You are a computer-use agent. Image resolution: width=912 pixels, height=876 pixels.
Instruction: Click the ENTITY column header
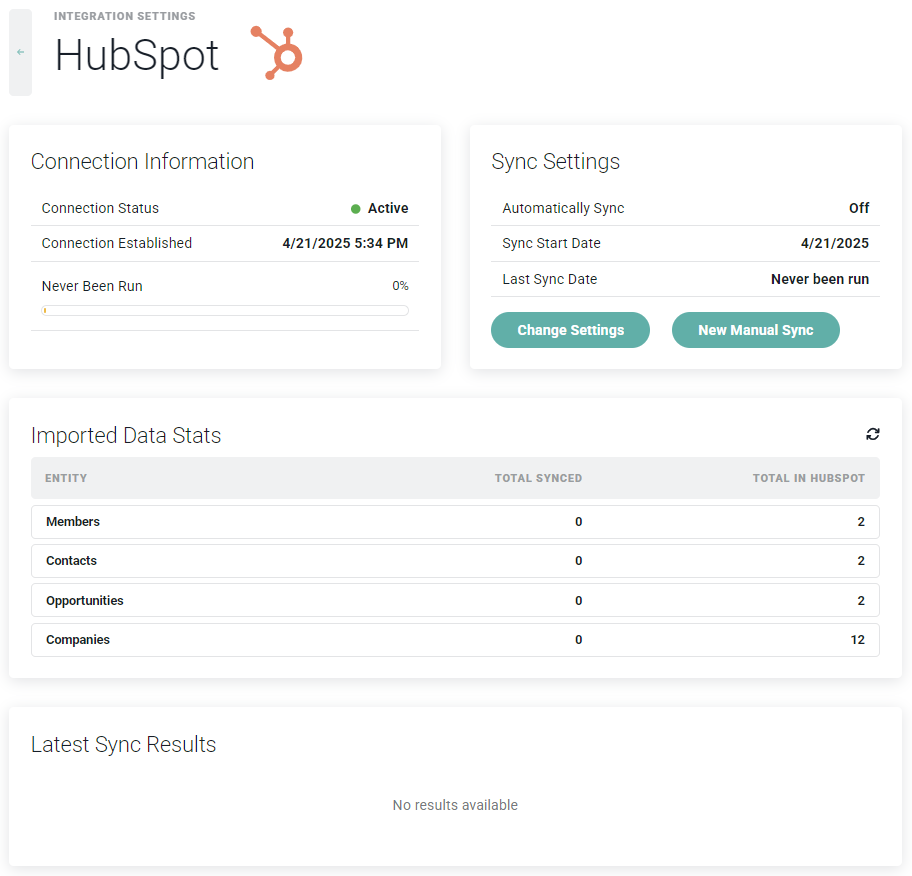(66, 478)
